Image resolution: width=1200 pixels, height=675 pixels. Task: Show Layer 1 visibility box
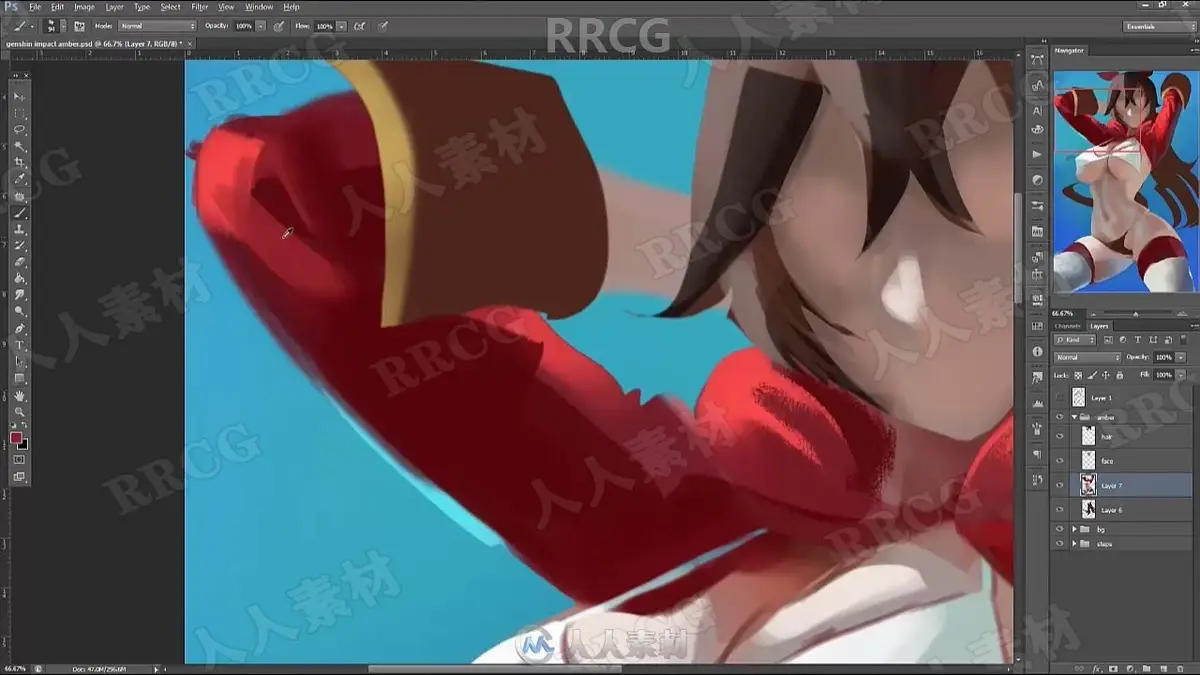pyautogui.click(x=1060, y=397)
